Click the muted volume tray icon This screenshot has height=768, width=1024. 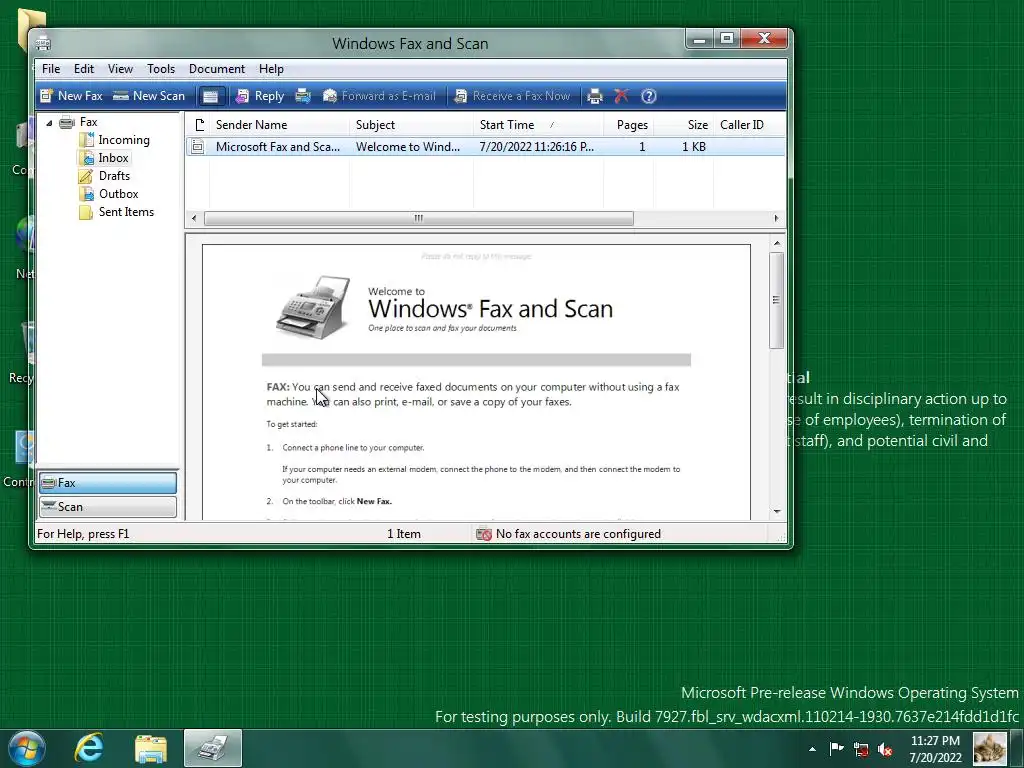point(885,749)
